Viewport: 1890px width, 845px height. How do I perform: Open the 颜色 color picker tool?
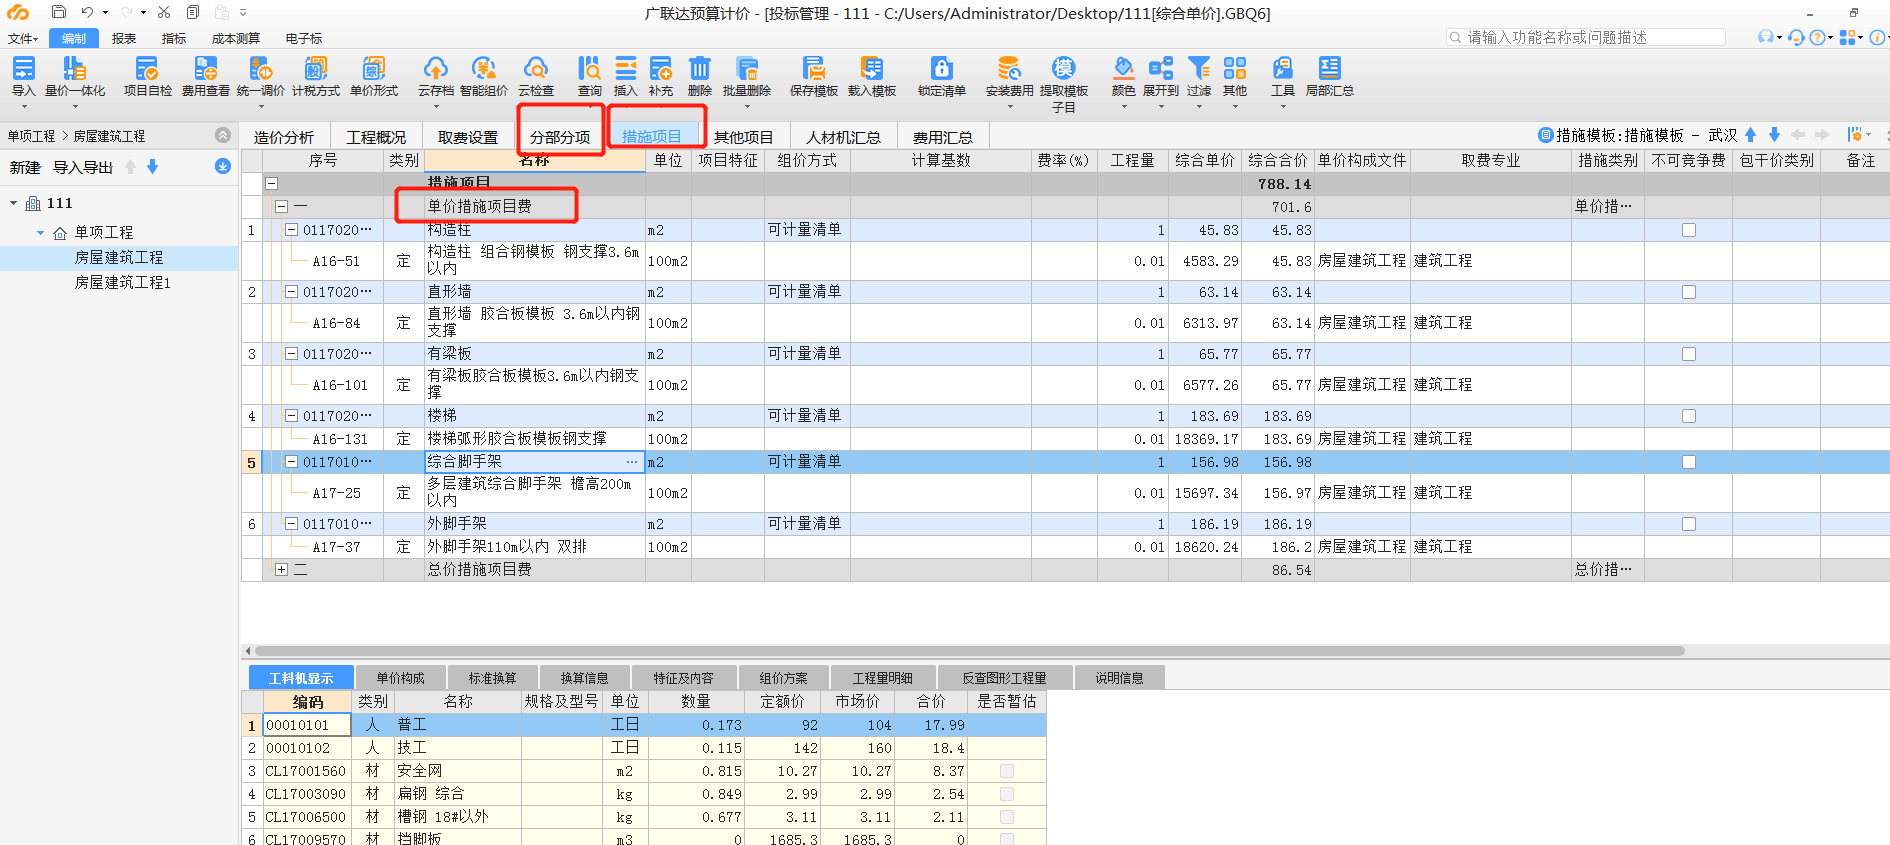(1123, 68)
